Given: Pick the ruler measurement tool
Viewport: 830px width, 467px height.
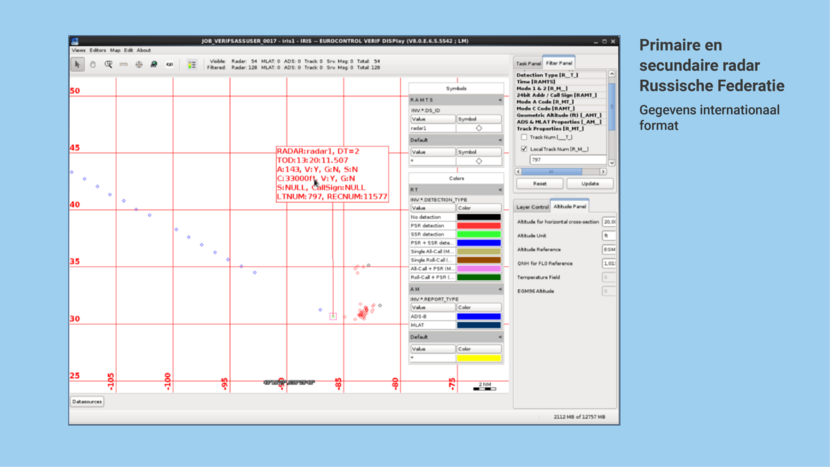Looking at the screenshot, I should pos(123,64).
